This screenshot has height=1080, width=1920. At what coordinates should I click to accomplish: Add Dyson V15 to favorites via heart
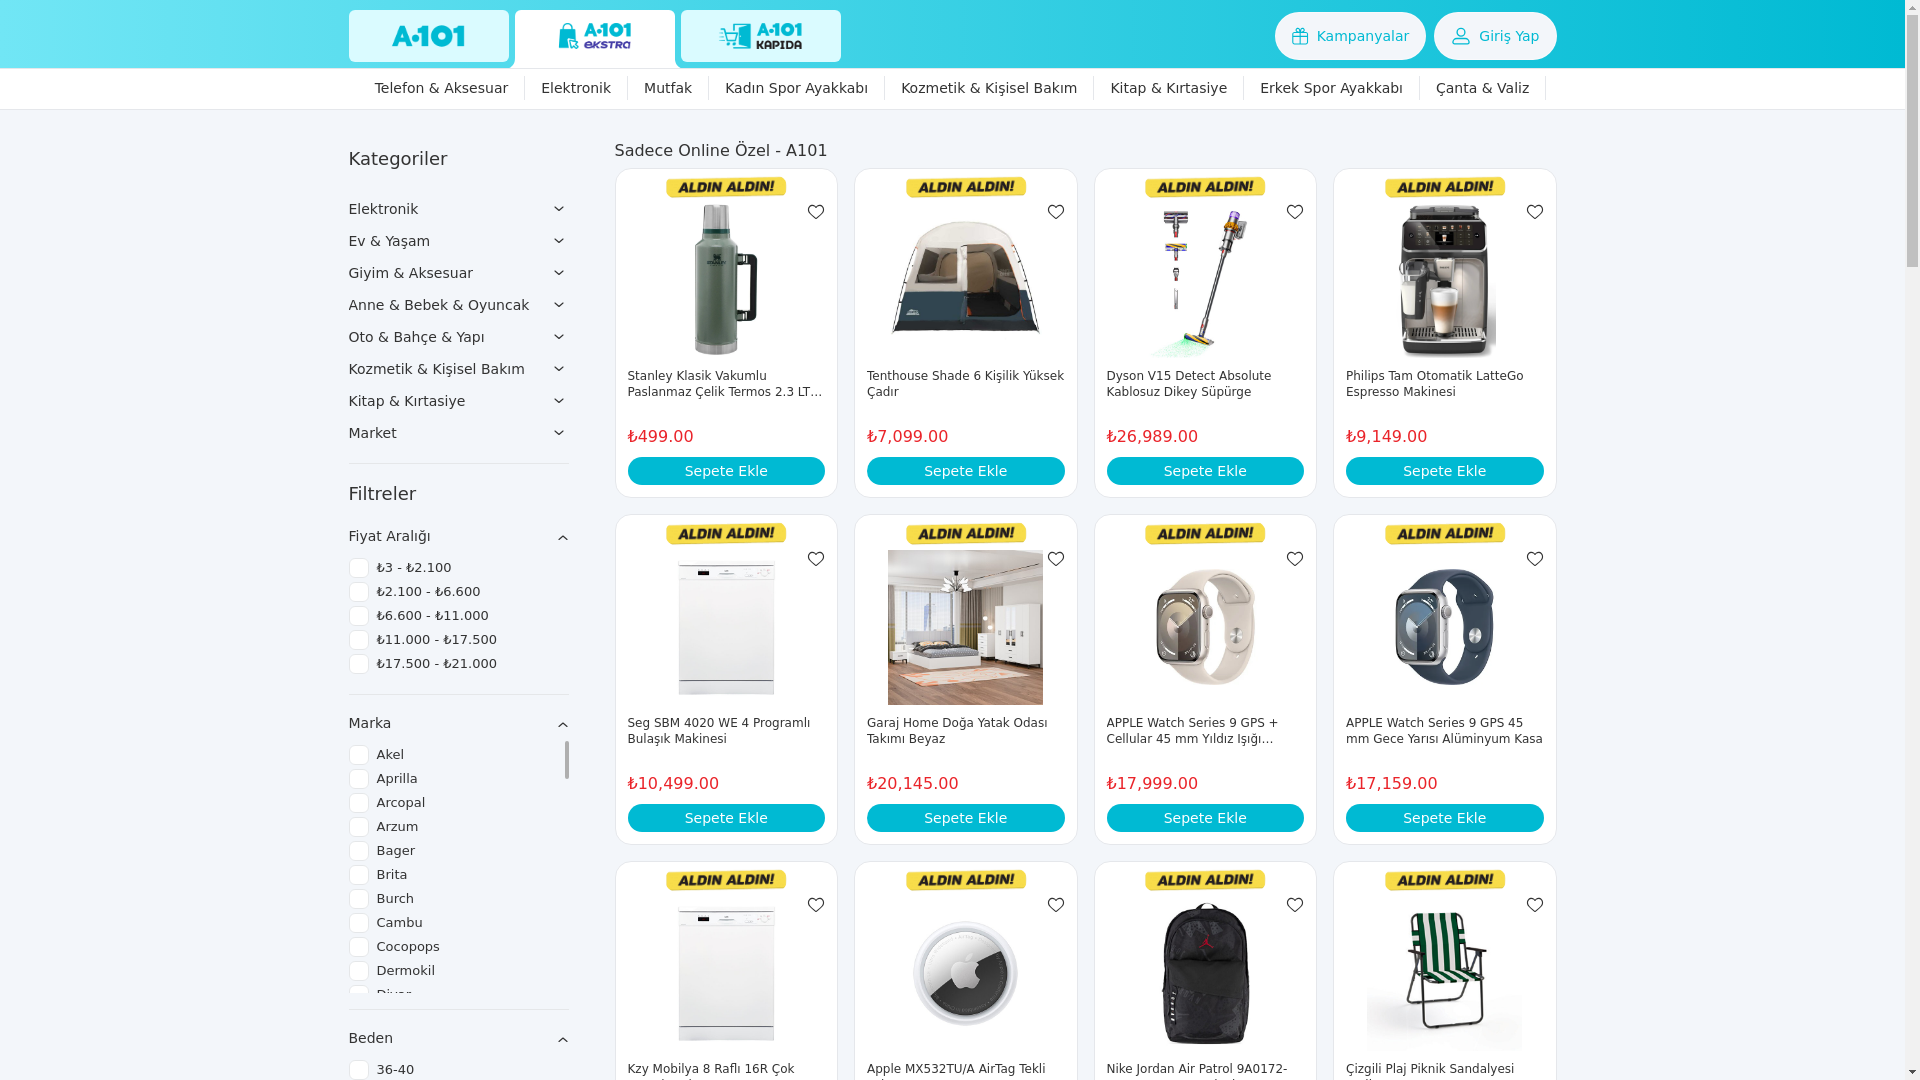pos(1295,212)
